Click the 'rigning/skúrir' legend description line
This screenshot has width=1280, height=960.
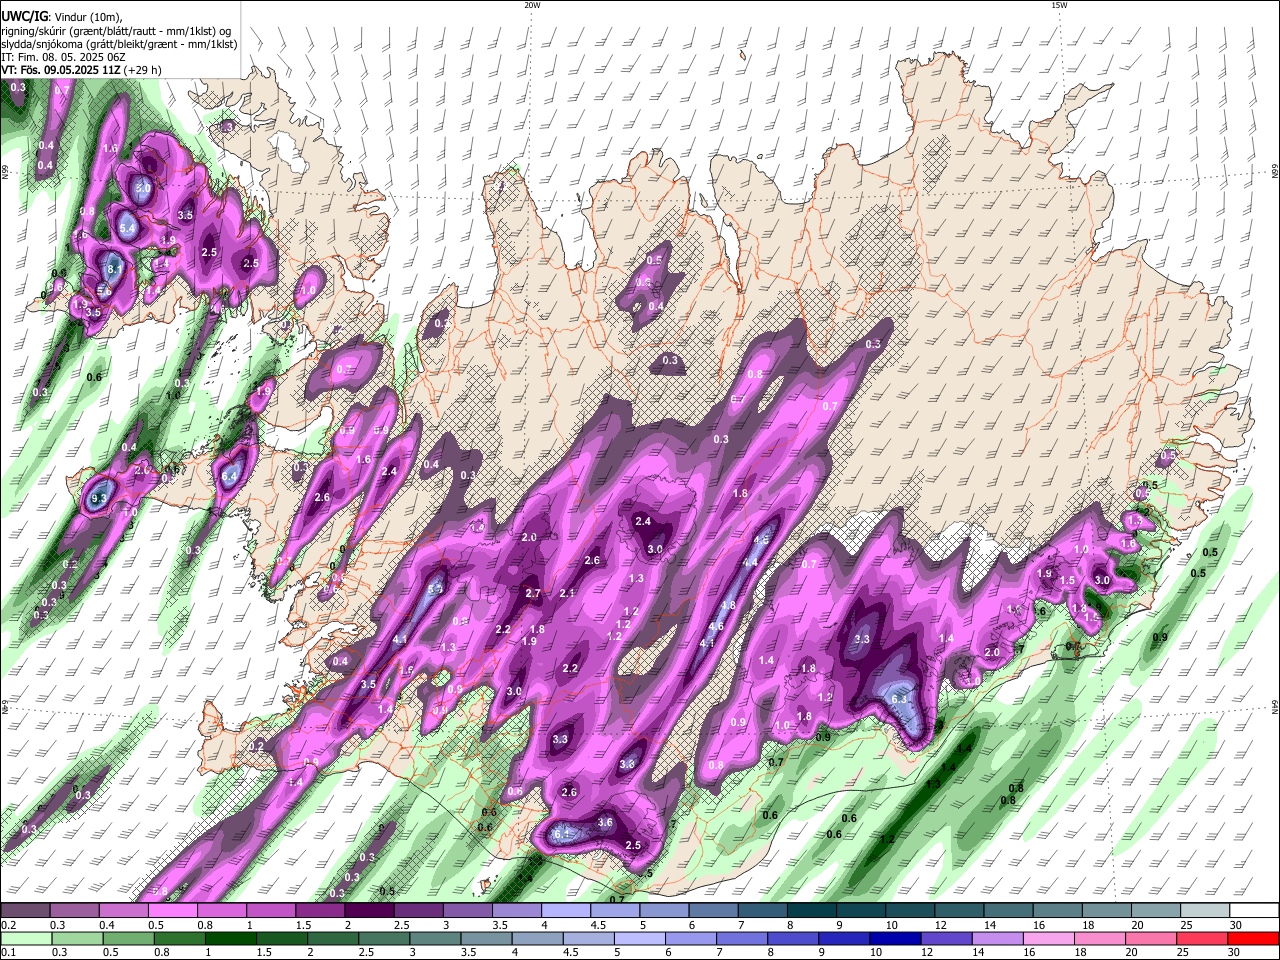[116, 31]
